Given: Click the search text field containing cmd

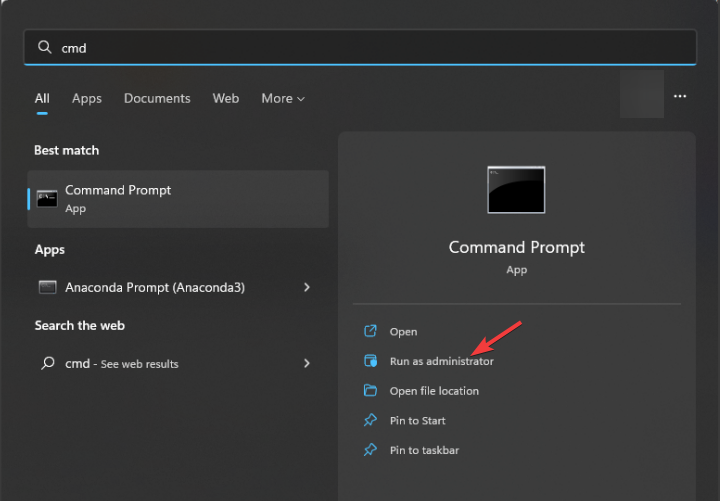Looking at the screenshot, I should click(x=360, y=47).
